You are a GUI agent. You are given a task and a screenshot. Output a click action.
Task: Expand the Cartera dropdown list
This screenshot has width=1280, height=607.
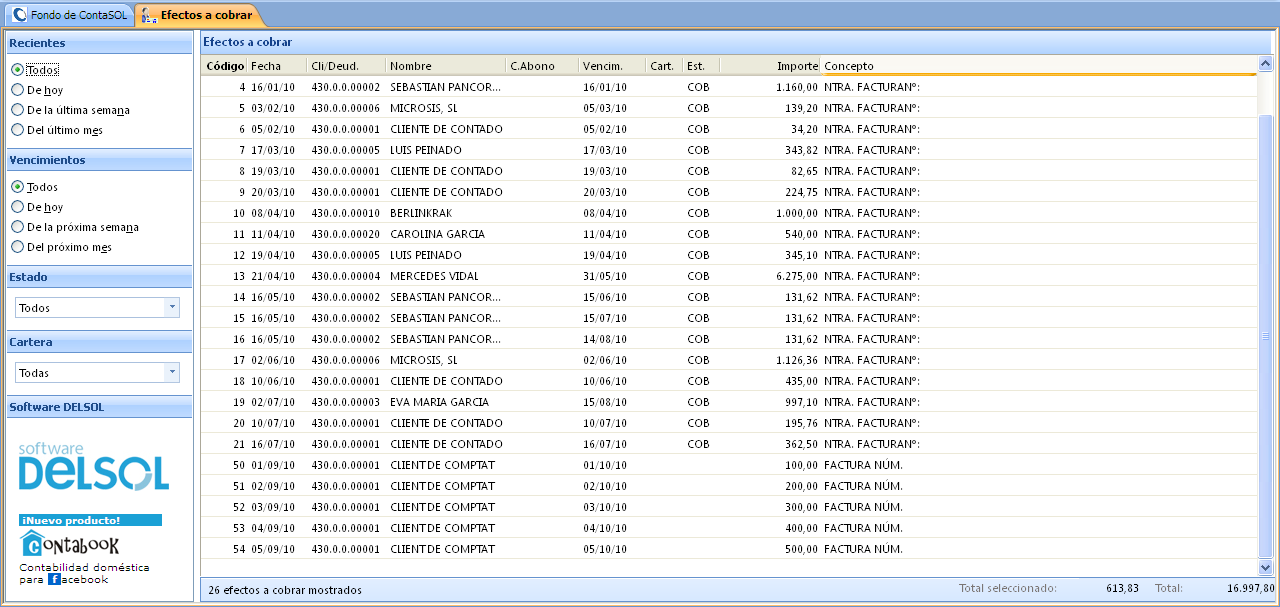coord(171,372)
